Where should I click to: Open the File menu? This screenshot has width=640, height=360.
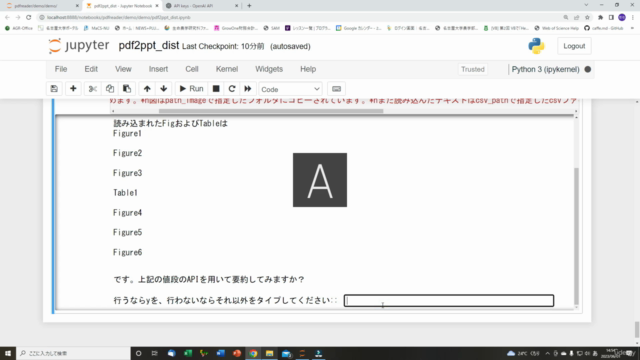point(61,69)
